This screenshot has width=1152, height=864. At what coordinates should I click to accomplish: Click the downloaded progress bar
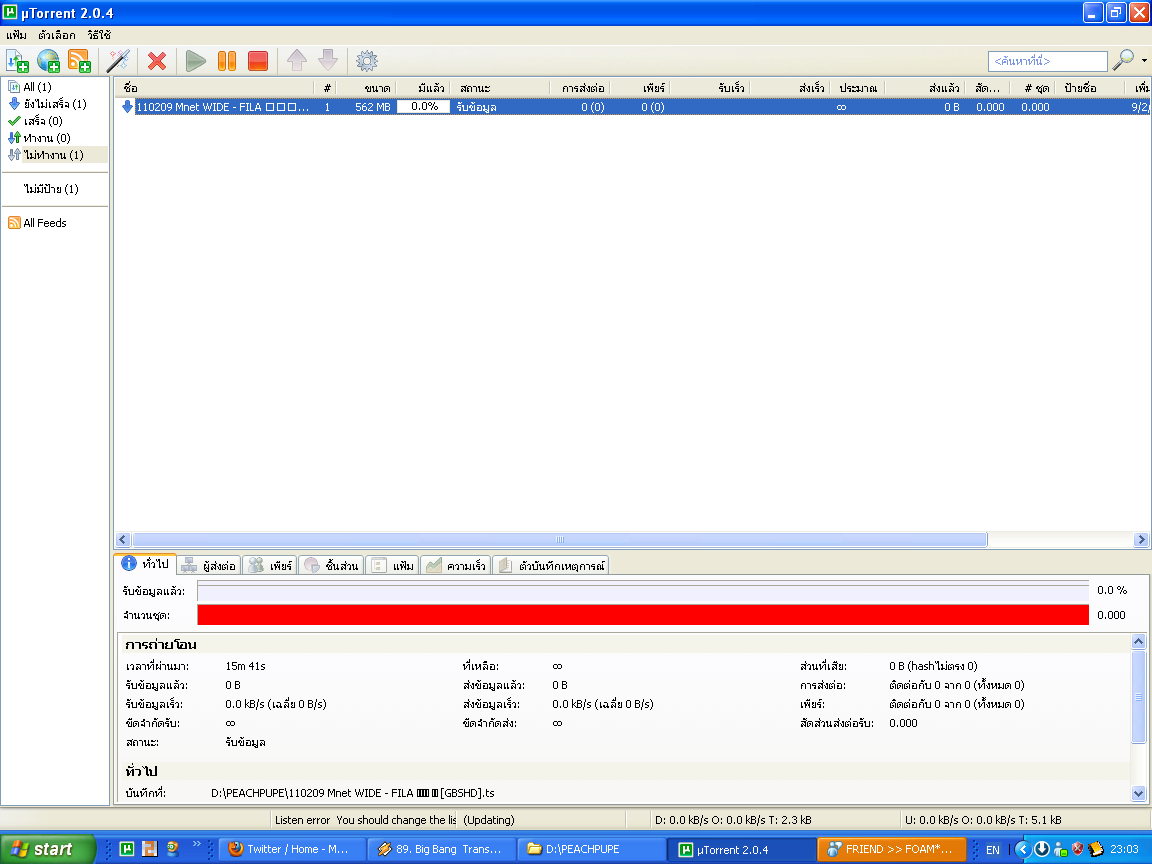(643, 590)
